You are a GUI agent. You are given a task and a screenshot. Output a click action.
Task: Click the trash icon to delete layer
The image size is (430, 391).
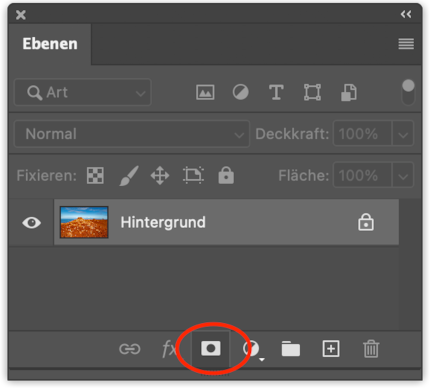pos(371,349)
